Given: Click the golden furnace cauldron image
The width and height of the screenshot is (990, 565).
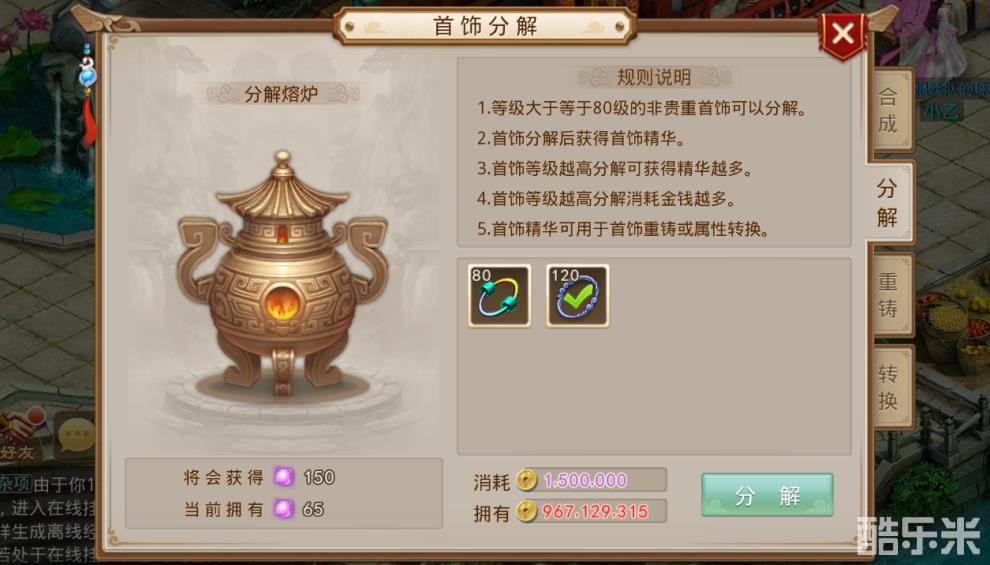Looking at the screenshot, I should (282, 271).
